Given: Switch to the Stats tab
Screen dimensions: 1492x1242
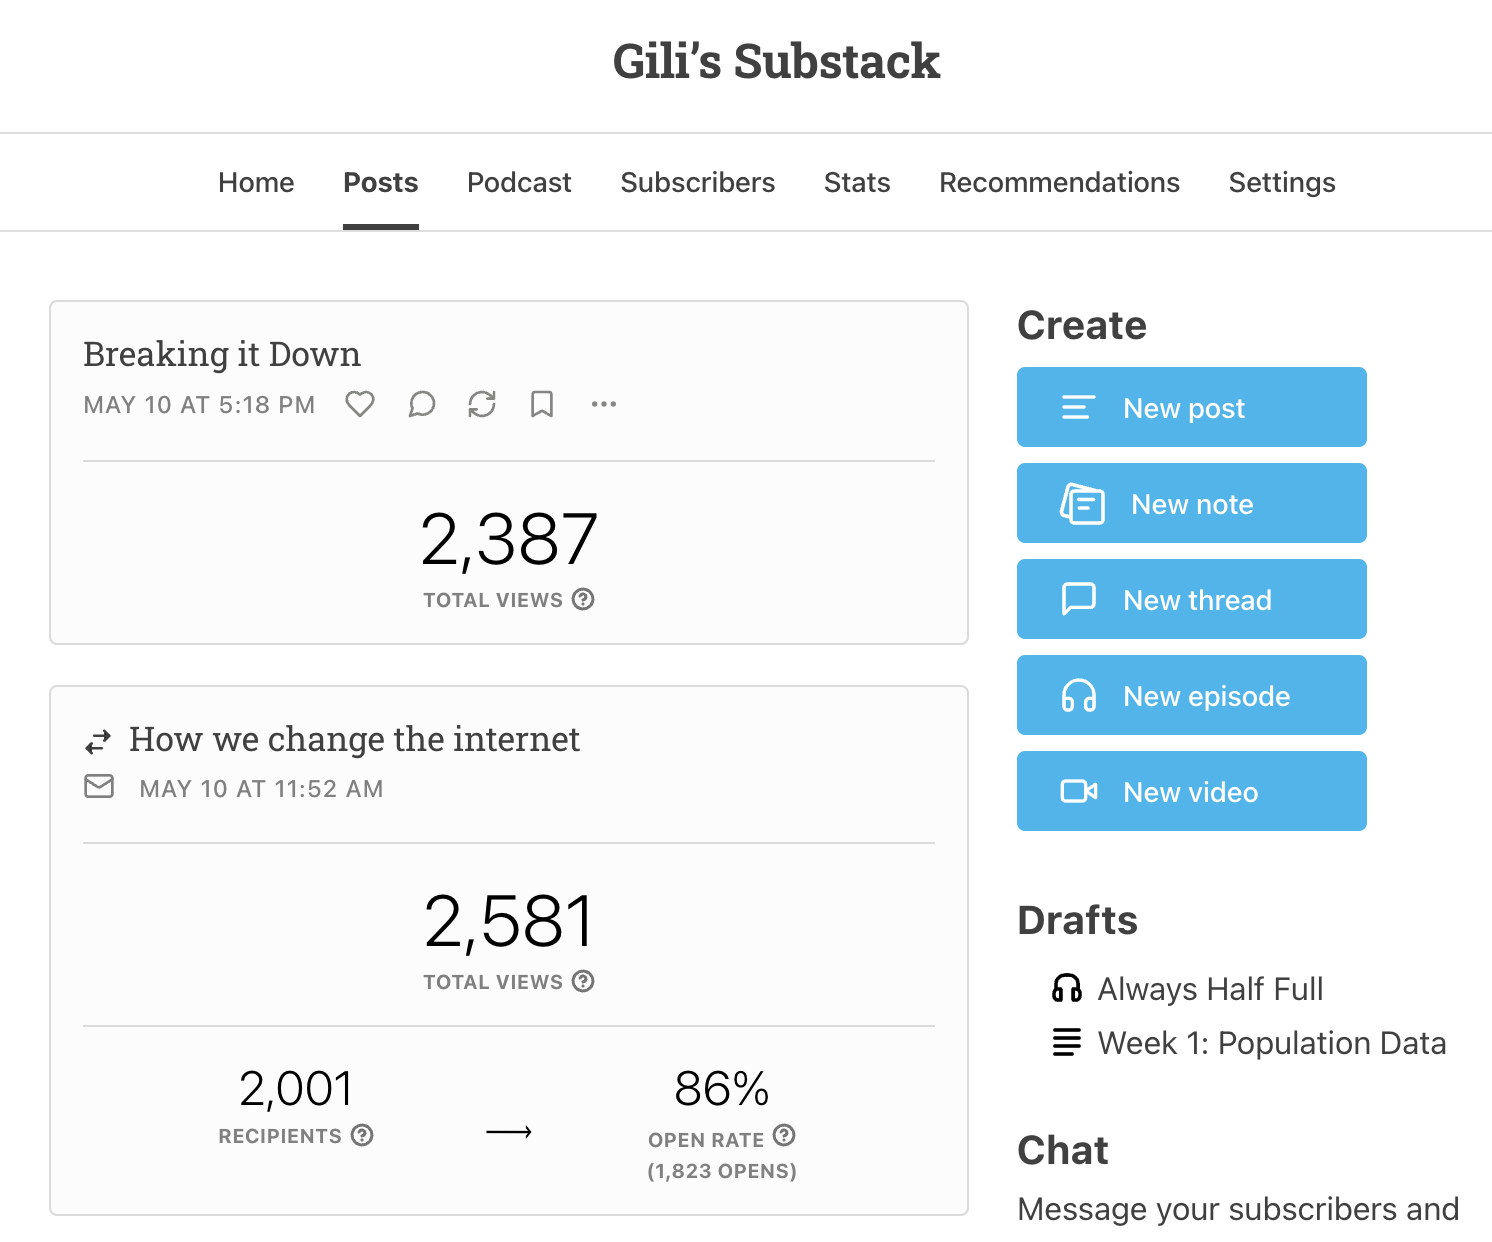Looking at the screenshot, I should click(857, 182).
